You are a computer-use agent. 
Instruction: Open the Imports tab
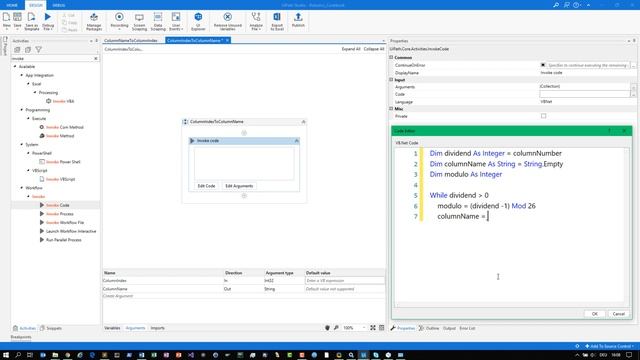click(x=158, y=328)
